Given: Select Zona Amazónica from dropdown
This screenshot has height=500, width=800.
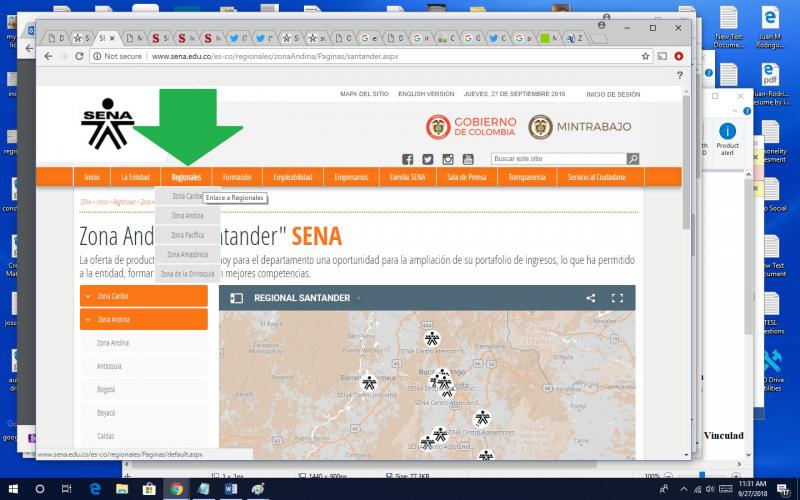Looking at the screenshot, I should click(x=187, y=254).
